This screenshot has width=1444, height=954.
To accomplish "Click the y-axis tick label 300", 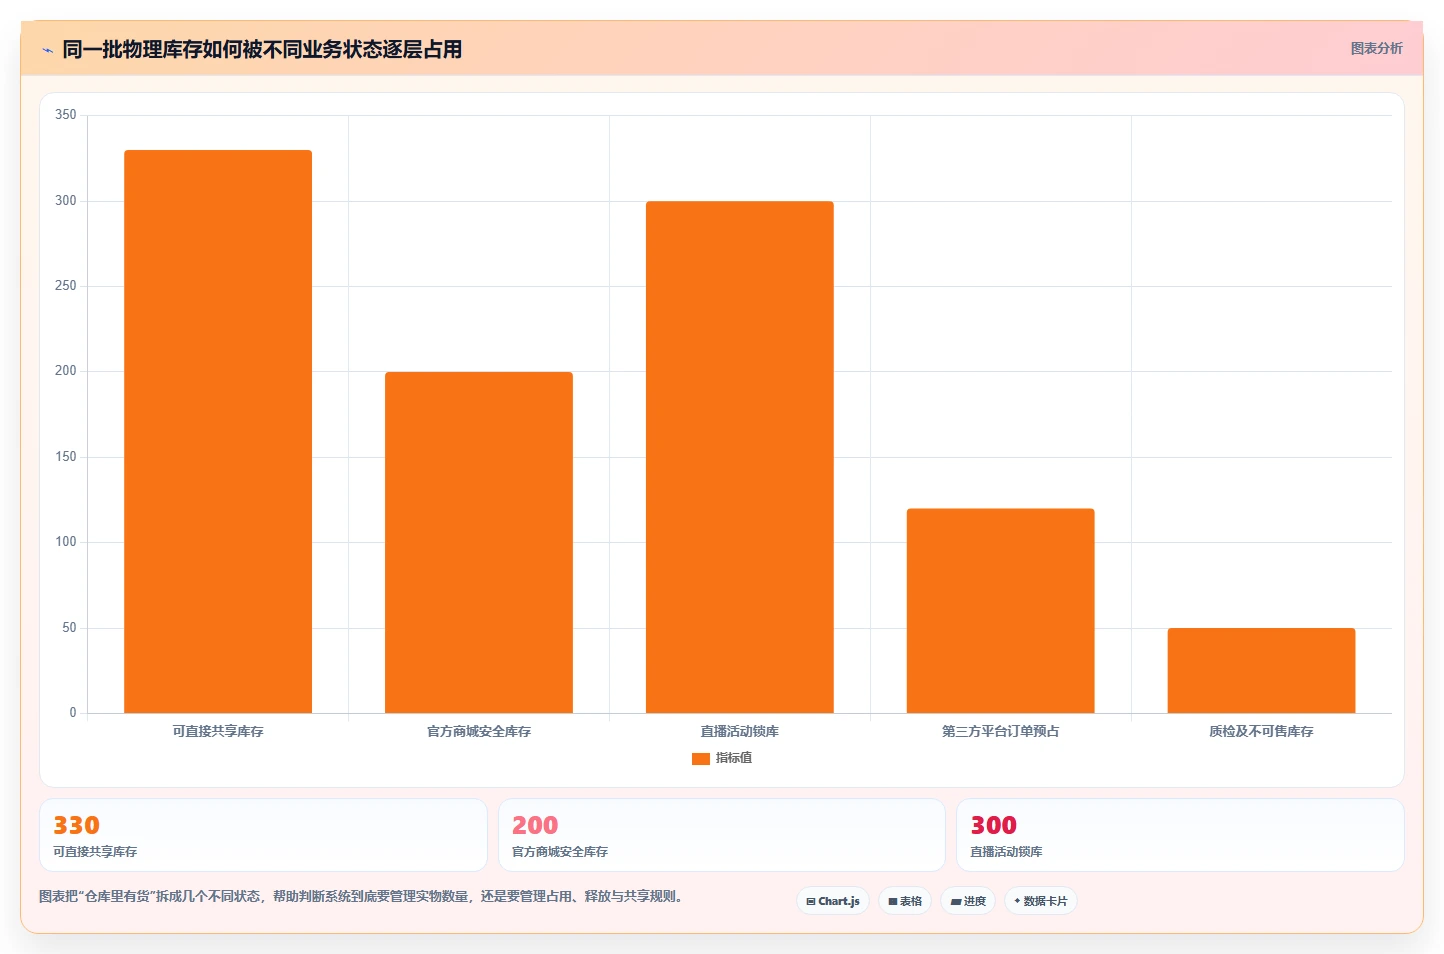I will tap(66, 201).
